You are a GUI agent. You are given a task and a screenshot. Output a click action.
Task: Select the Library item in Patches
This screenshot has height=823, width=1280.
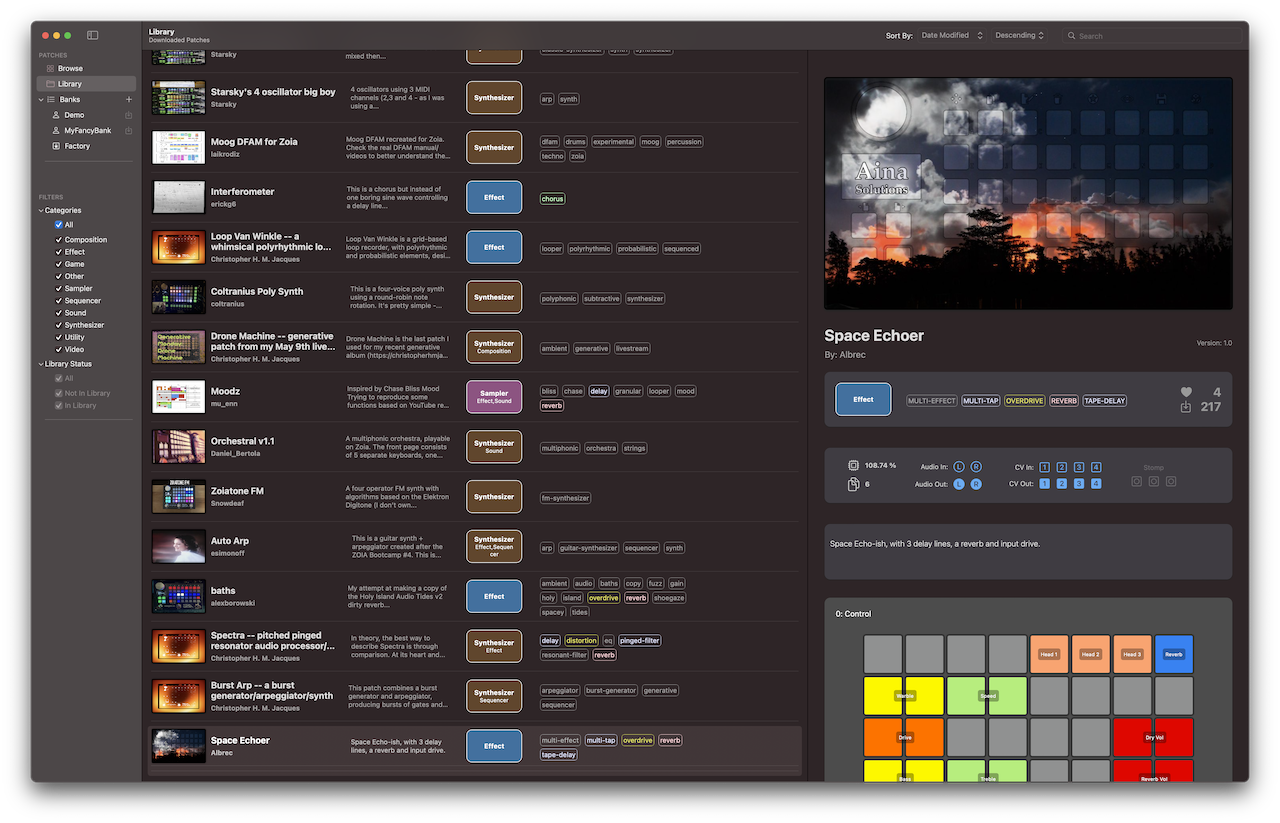pyautogui.click(x=69, y=83)
